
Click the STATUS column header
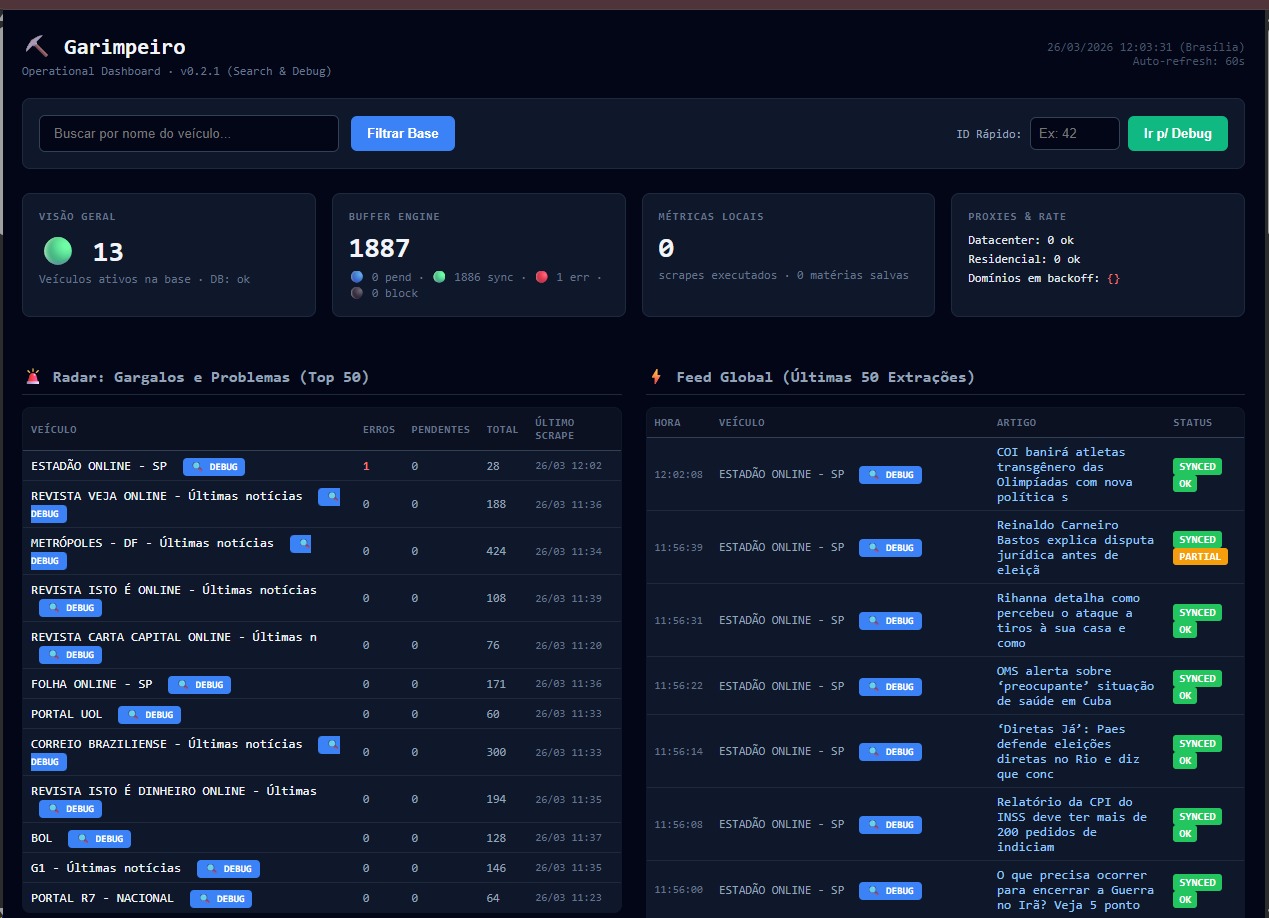click(x=1192, y=423)
